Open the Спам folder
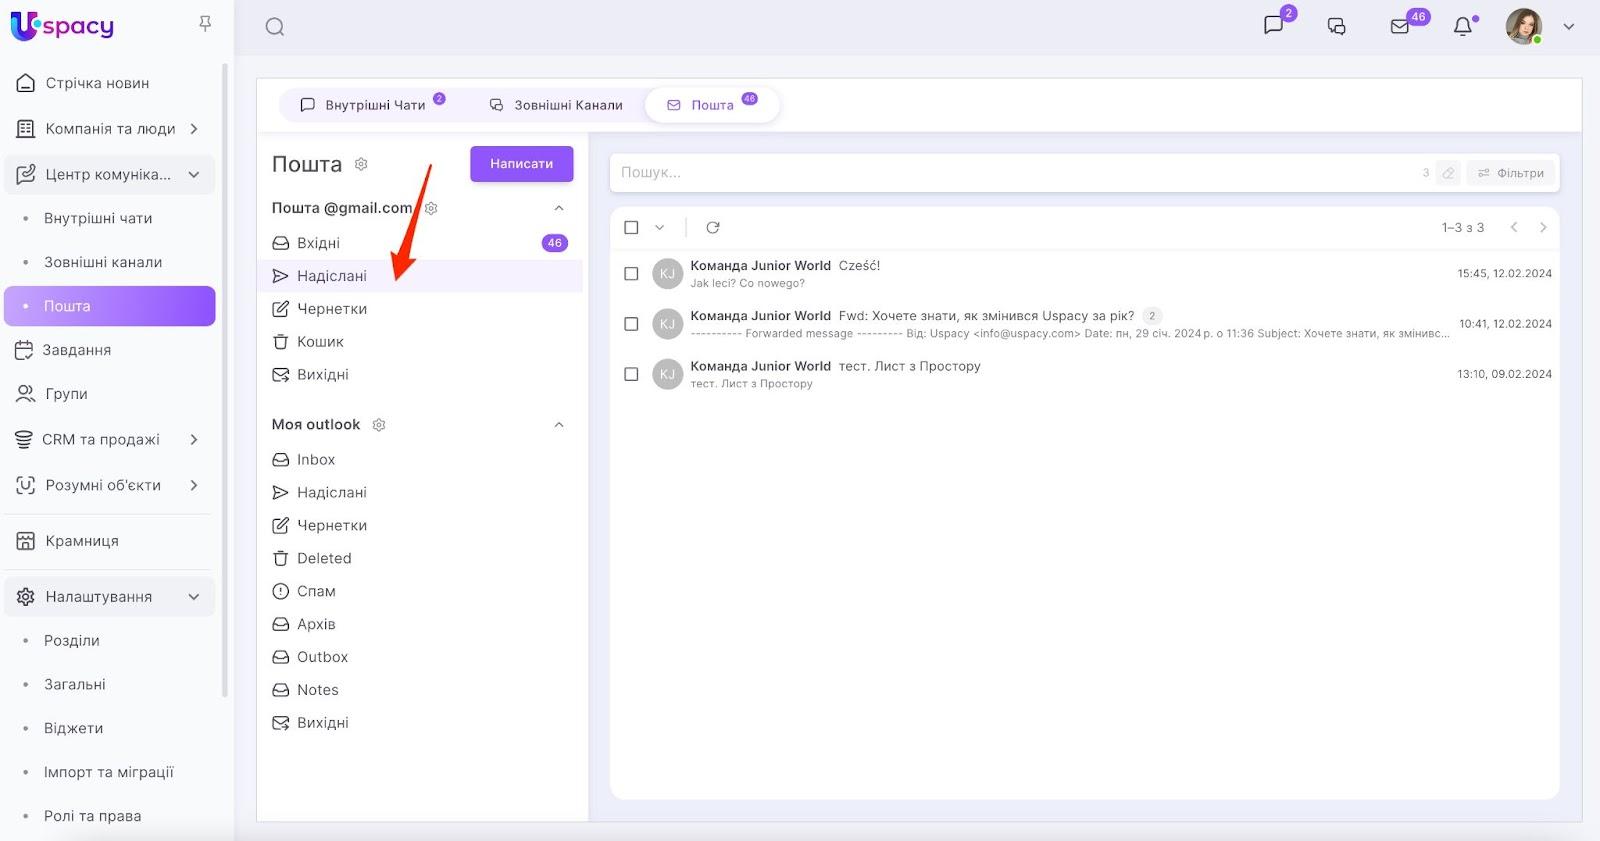 pos(420,592)
